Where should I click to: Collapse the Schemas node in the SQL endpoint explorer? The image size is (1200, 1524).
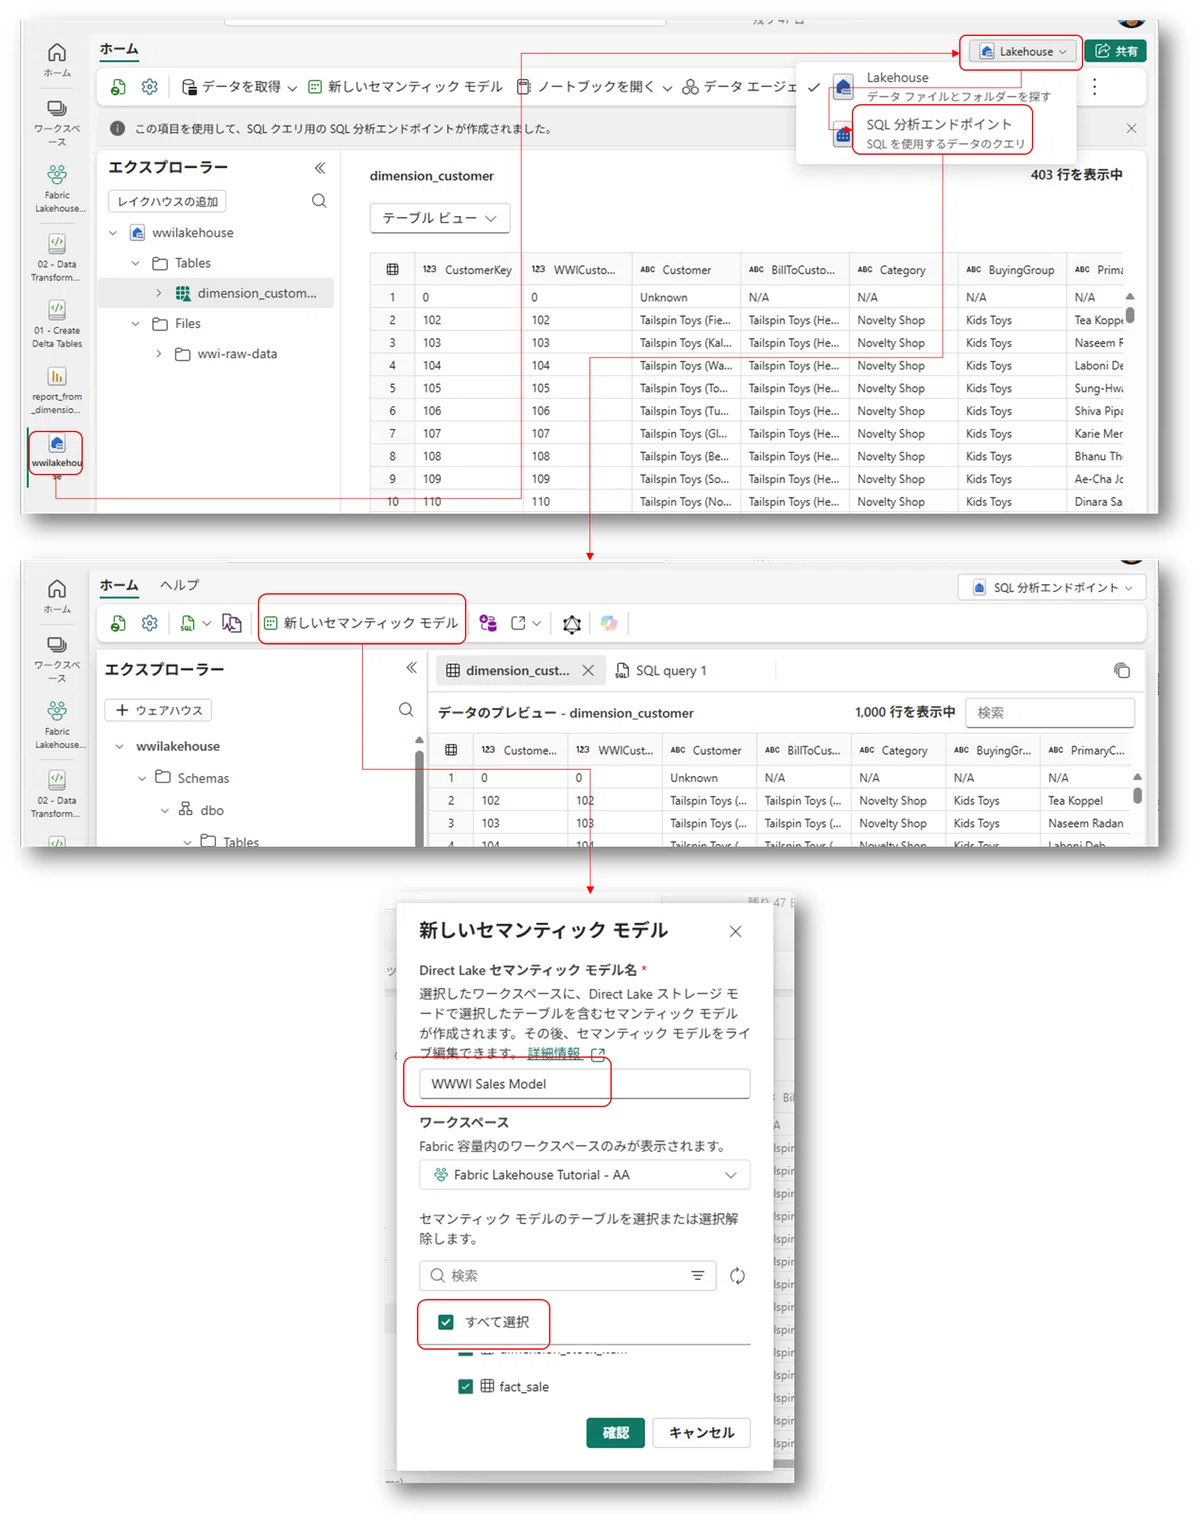142,778
